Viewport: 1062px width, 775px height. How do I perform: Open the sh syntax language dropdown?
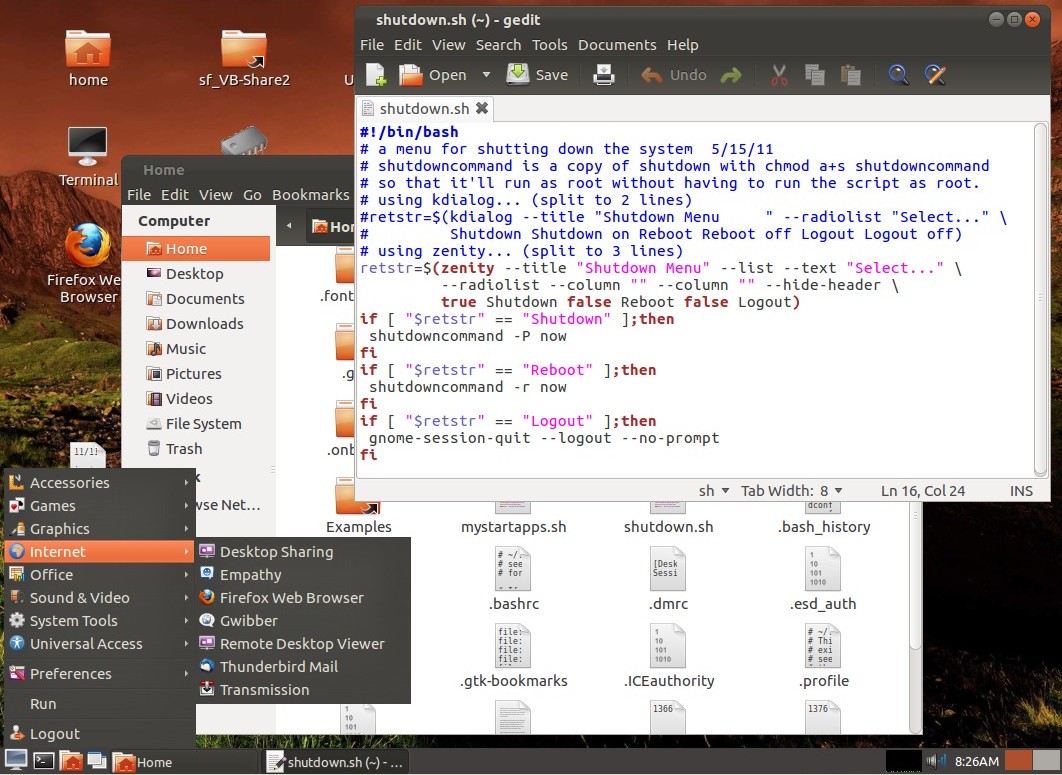tap(714, 490)
